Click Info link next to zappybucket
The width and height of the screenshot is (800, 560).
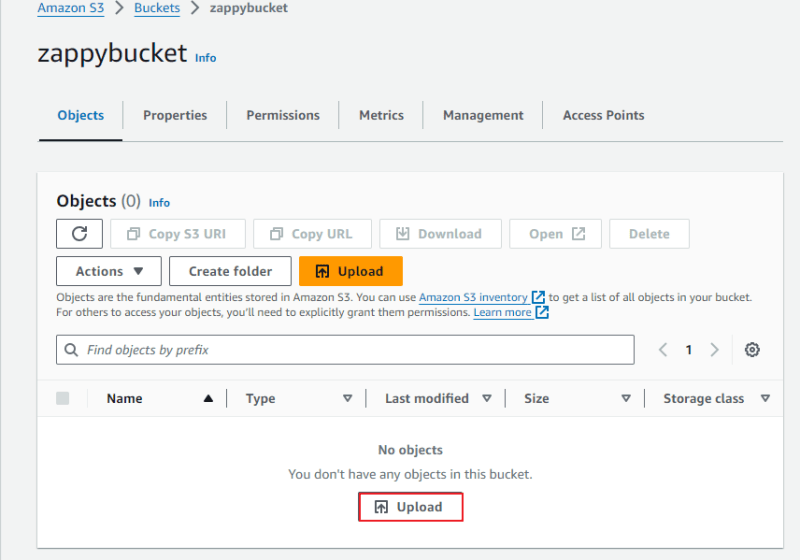[206, 58]
